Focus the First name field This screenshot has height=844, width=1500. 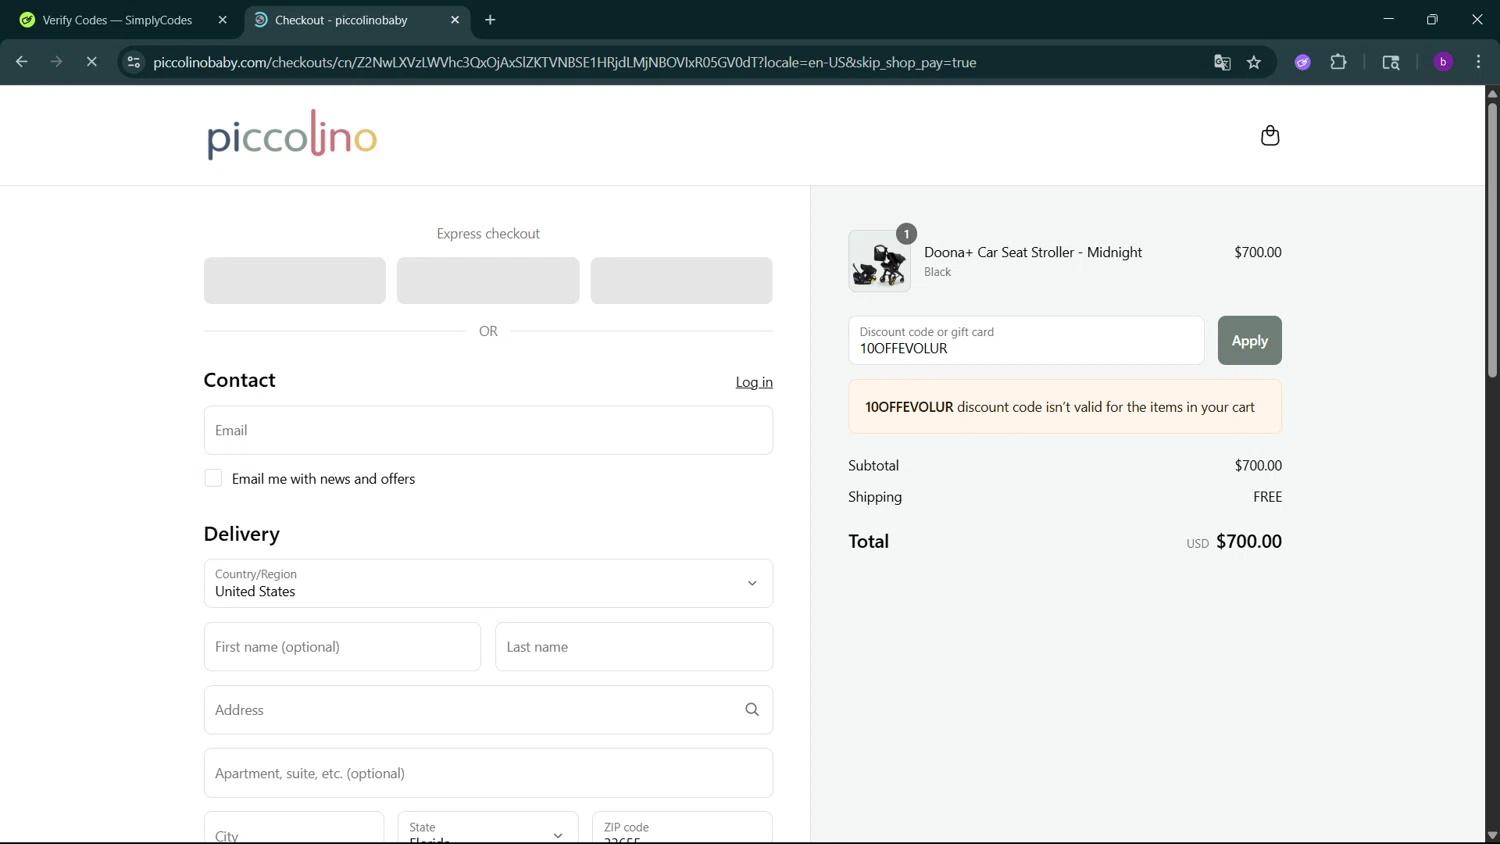pyautogui.click(x=342, y=647)
